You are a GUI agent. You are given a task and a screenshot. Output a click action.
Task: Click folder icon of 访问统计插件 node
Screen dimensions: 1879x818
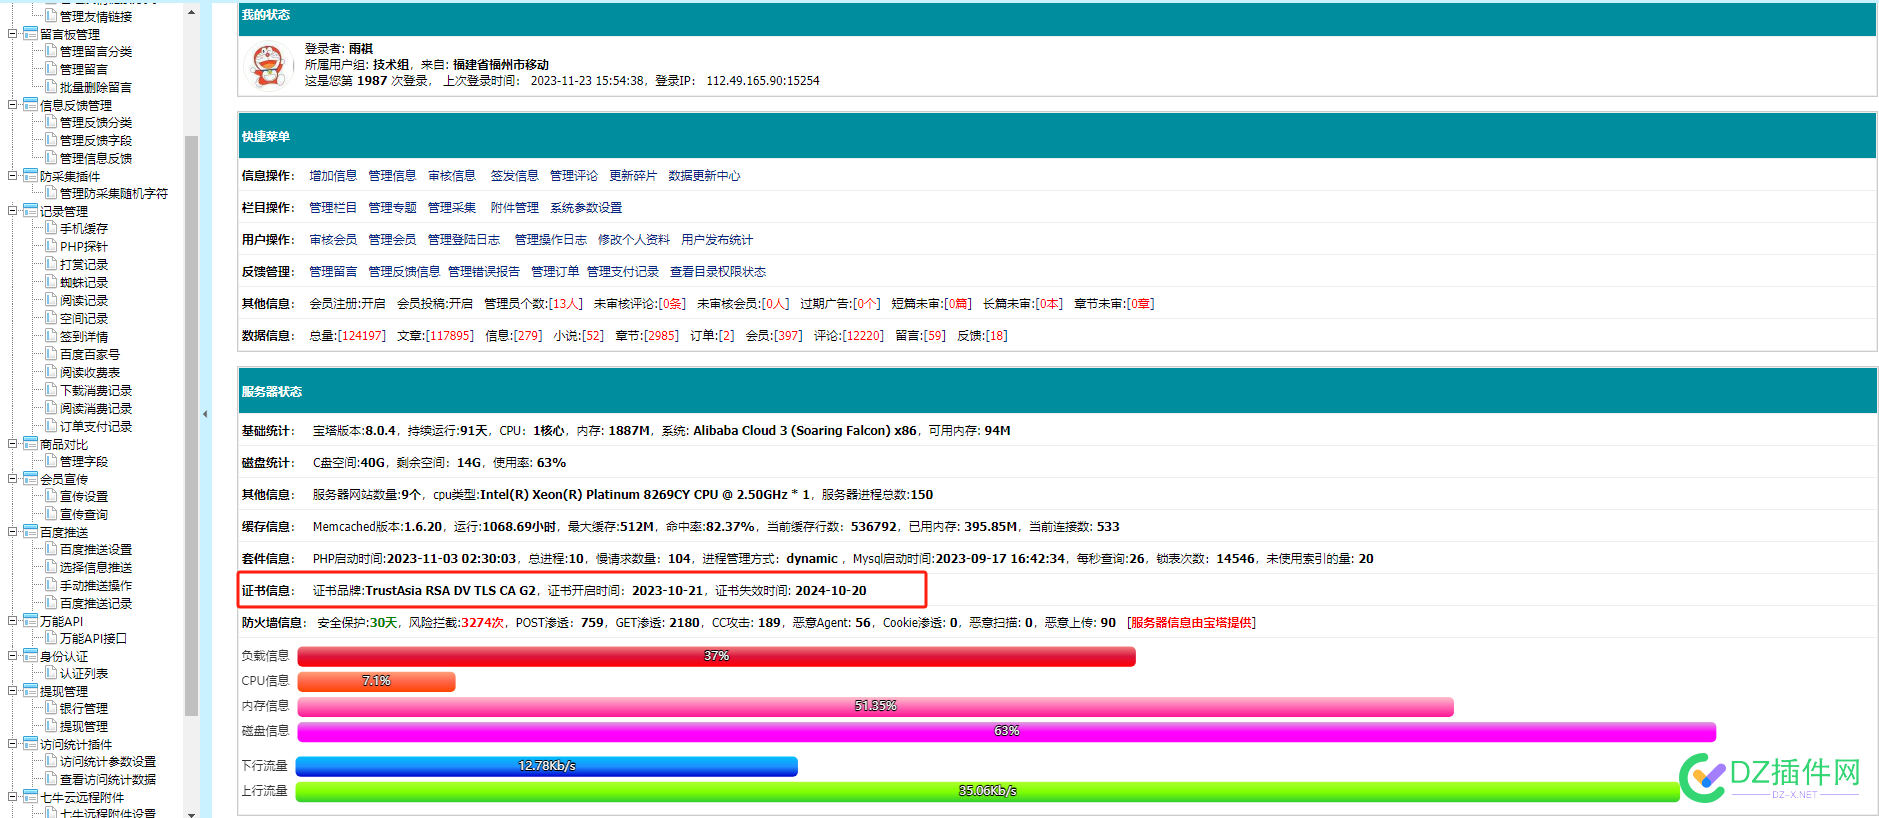click(31, 744)
